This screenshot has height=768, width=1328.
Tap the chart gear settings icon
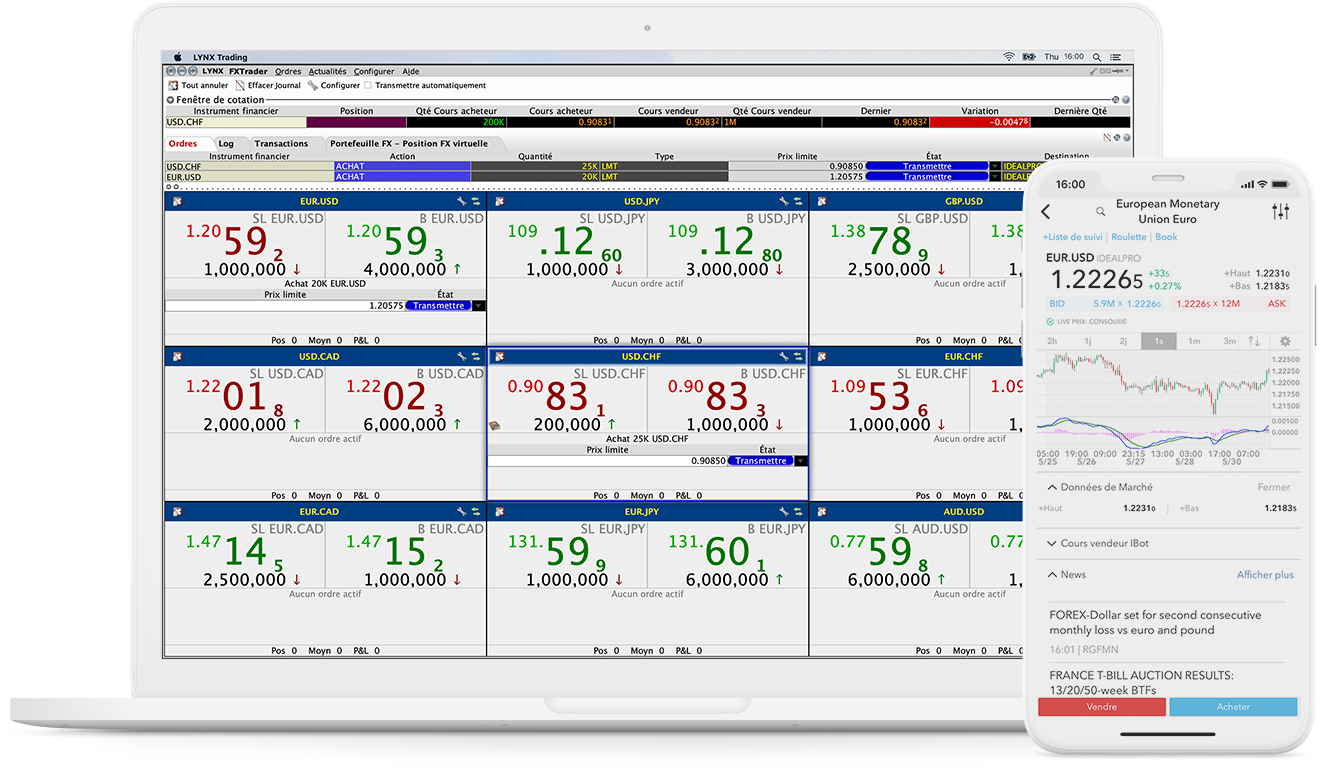pyautogui.click(x=1285, y=341)
